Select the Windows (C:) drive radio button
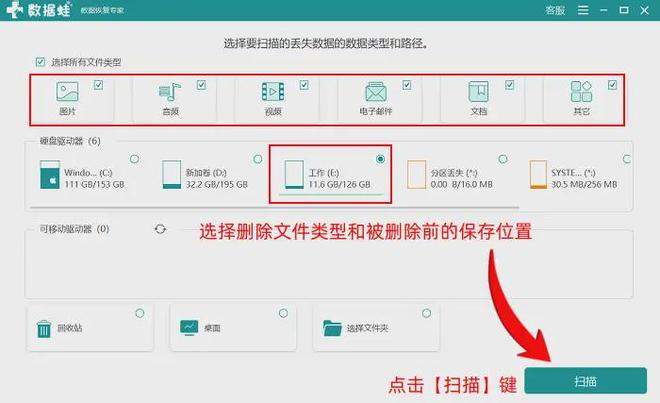 (134, 159)
